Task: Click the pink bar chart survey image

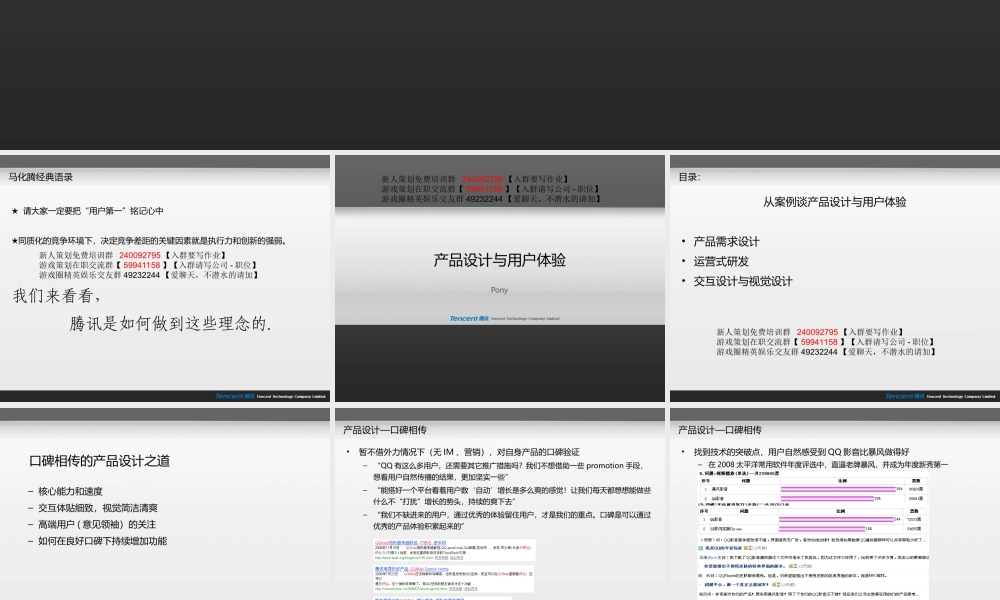Action: [813, 504]
